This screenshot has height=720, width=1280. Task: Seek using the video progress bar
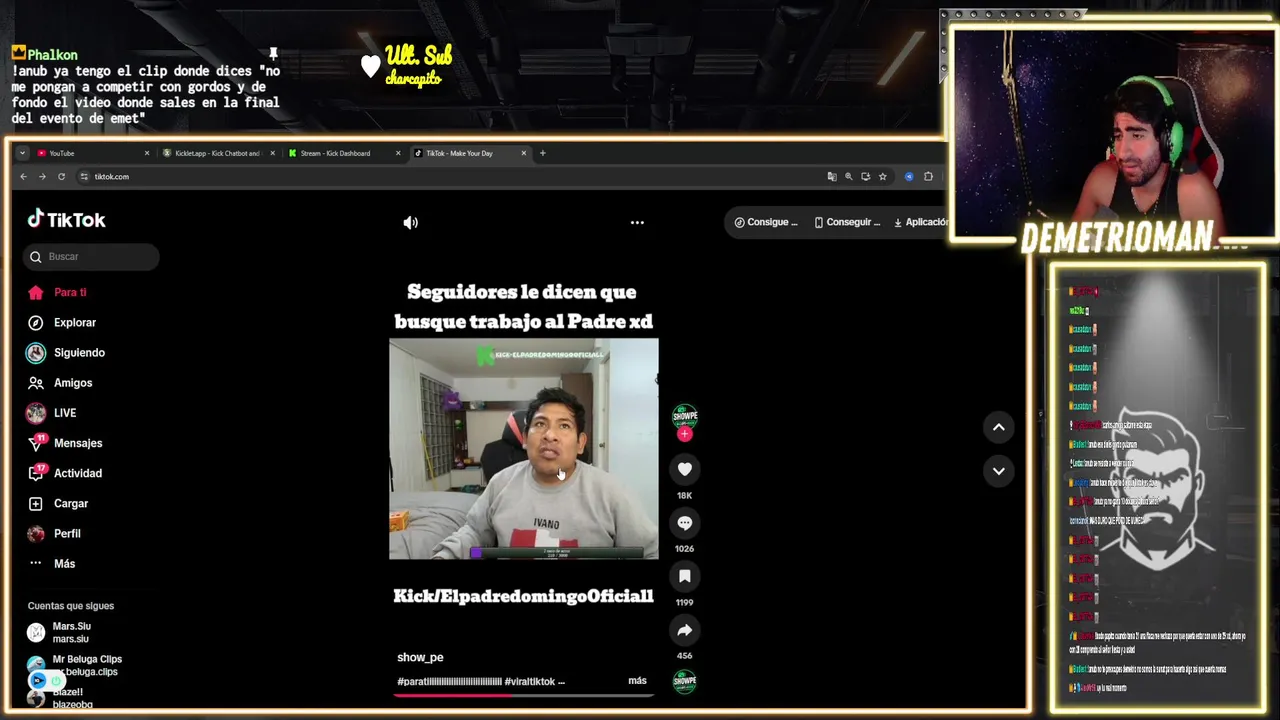pyautogui.click(x=524, y=694)
